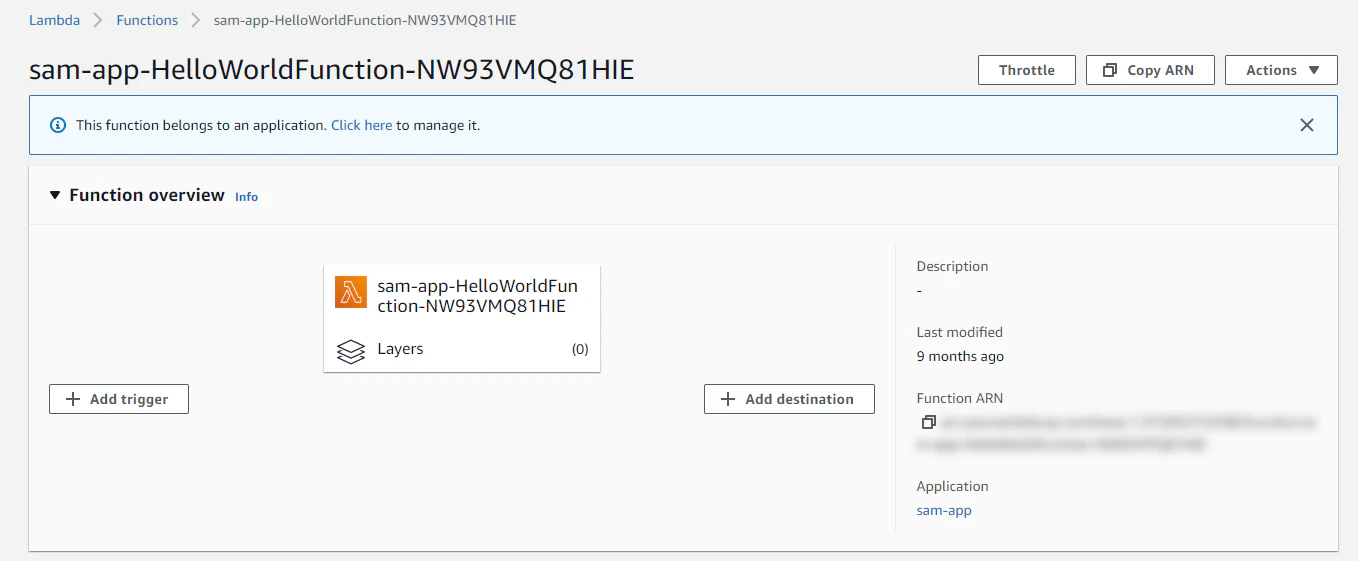Click the function name at the end of the breadcrumb
Image resolution: width=1358 pixels, height=561 pixels.
365,20
